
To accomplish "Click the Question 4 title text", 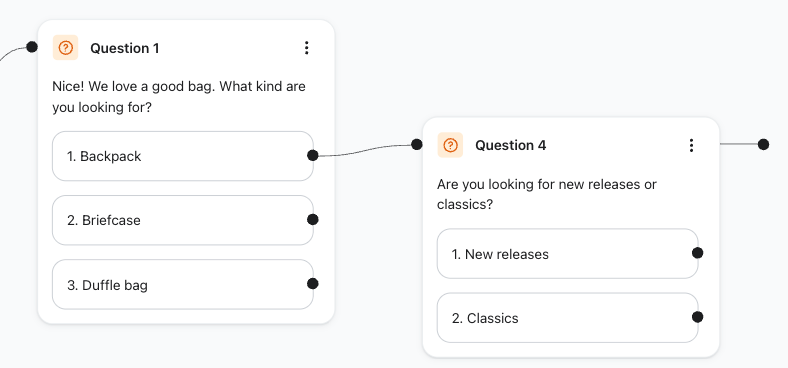I will coord(510,145).
